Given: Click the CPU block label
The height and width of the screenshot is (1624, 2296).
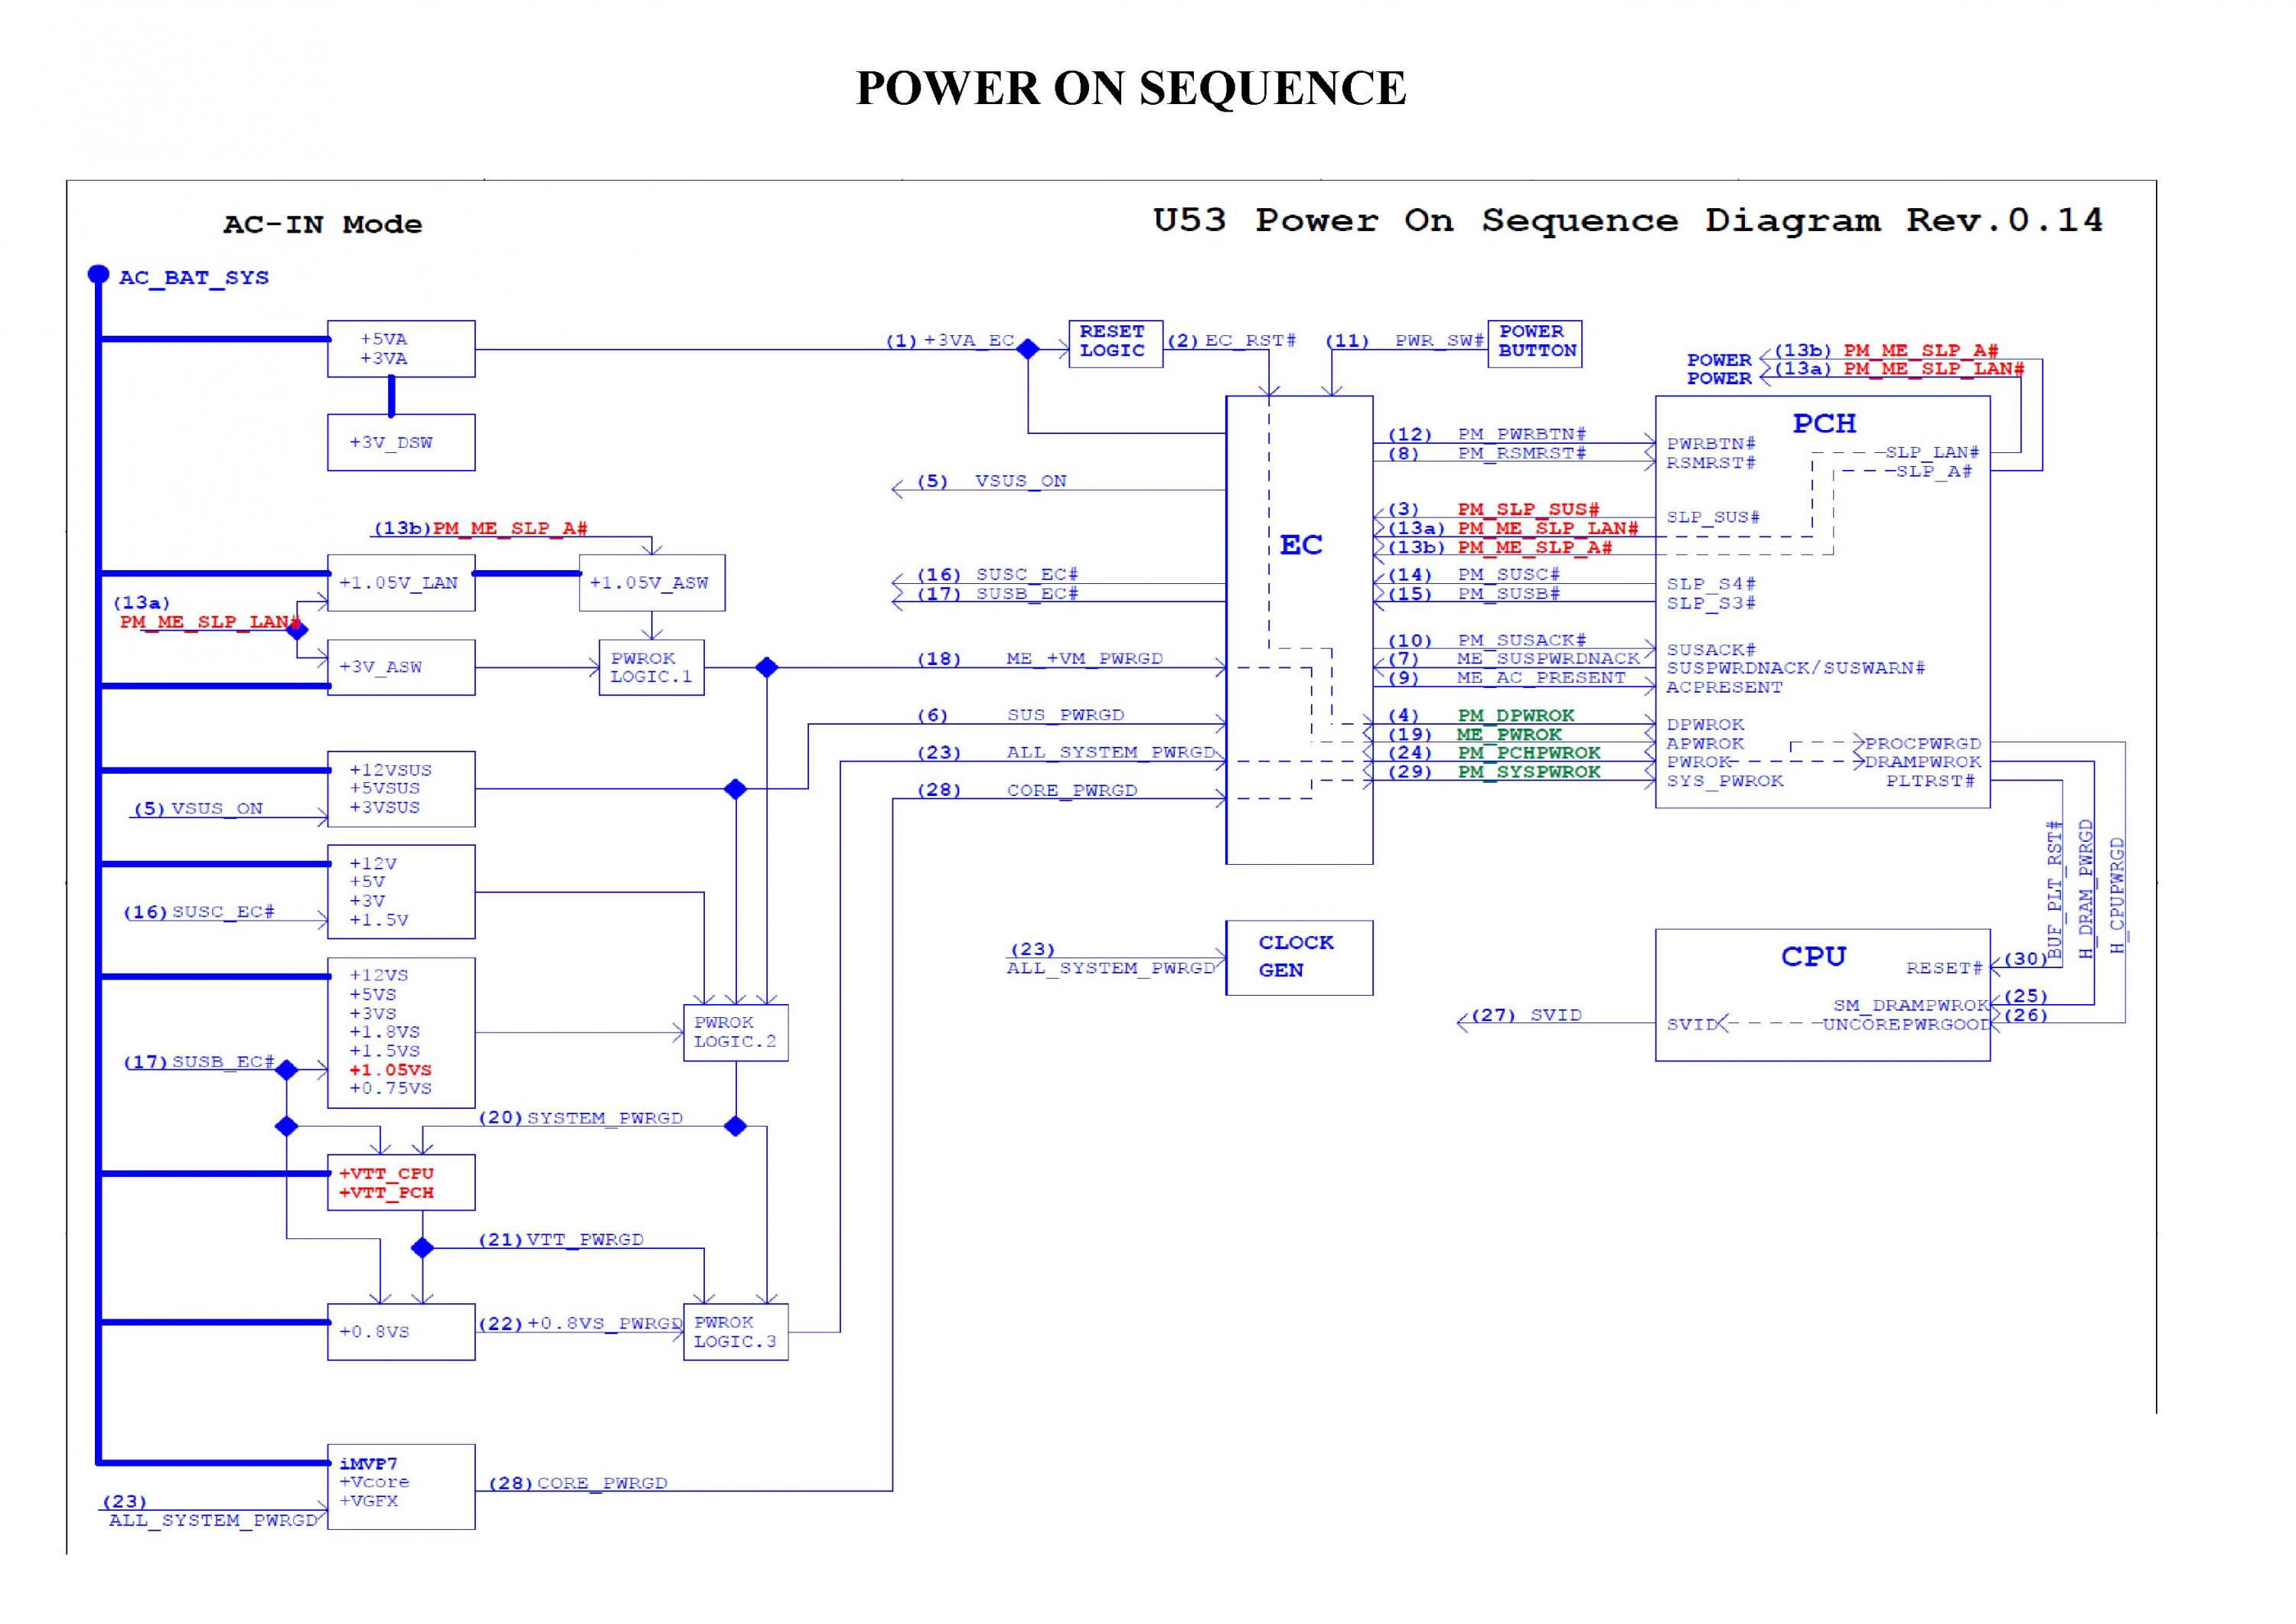Looking at the screenshot, I should coord(1812,957).
